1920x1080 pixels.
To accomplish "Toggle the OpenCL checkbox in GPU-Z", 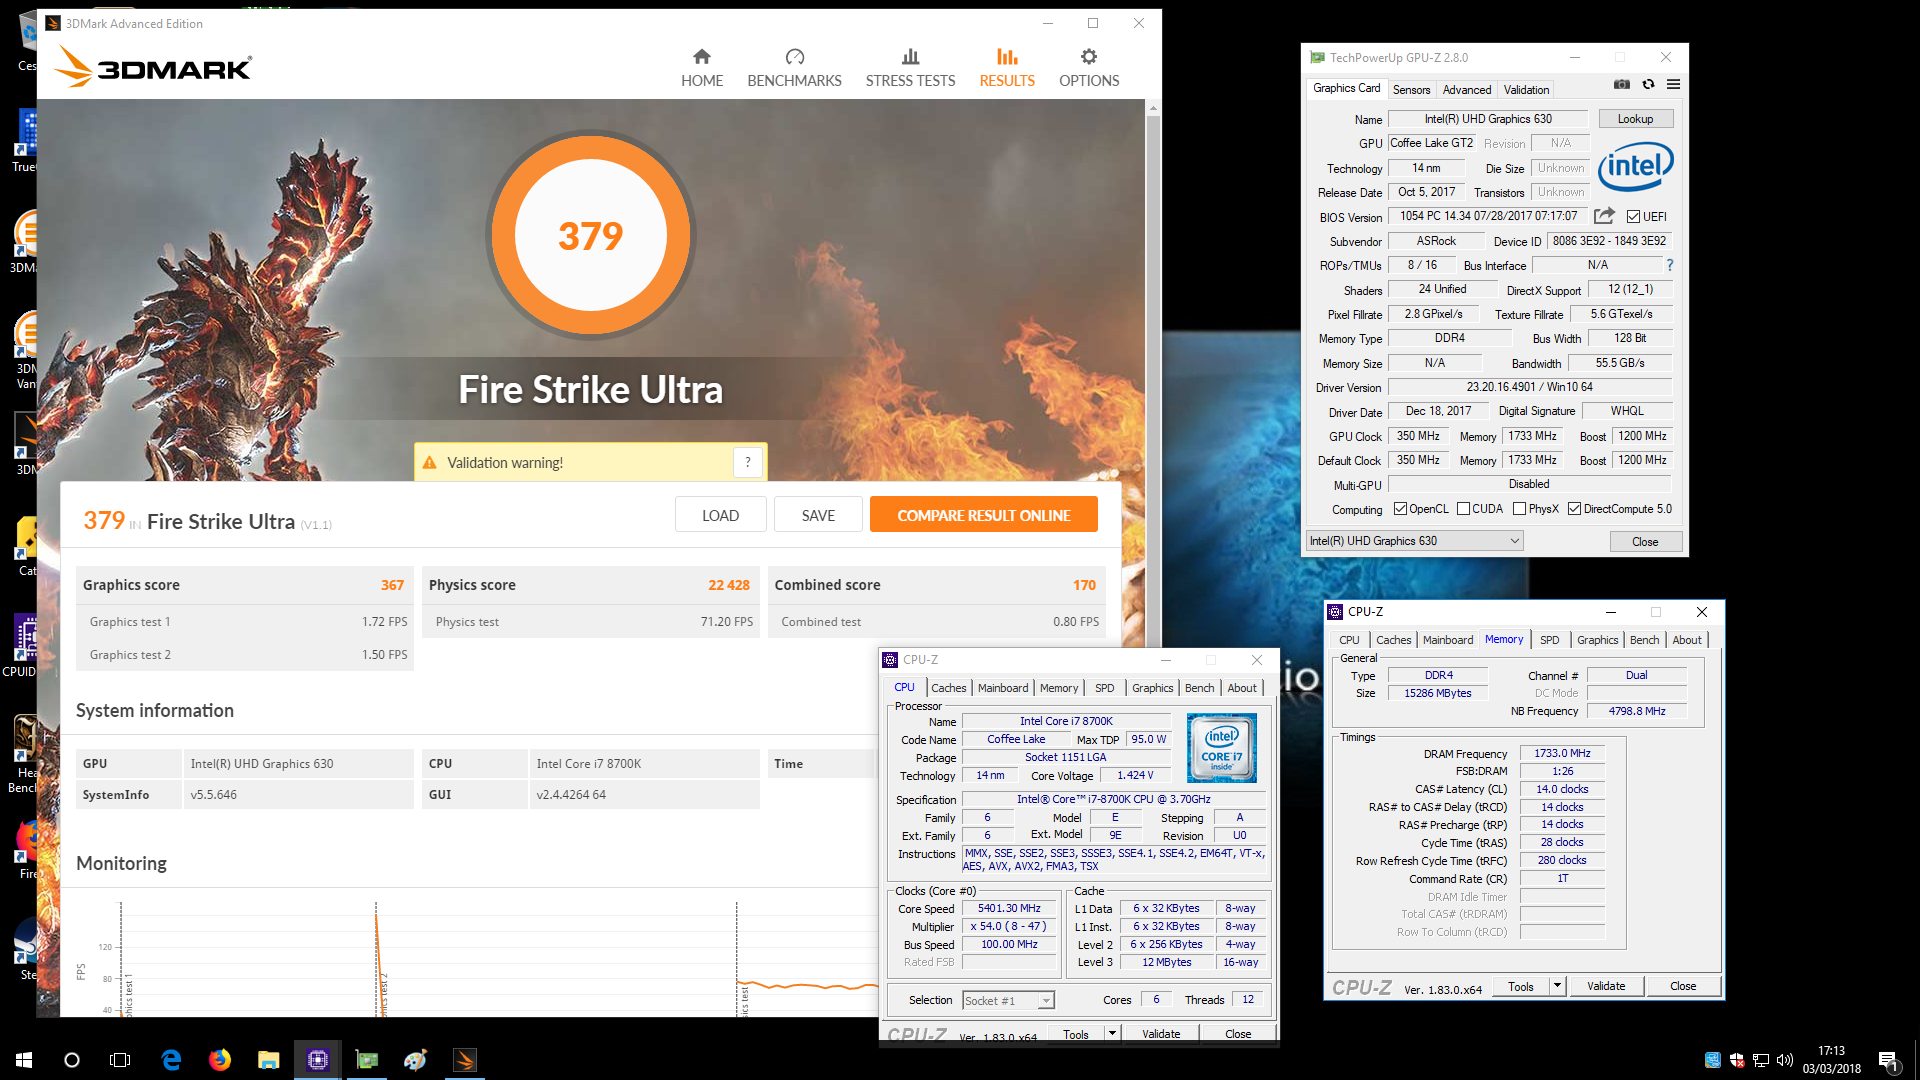I will [x=1400, y=509].
